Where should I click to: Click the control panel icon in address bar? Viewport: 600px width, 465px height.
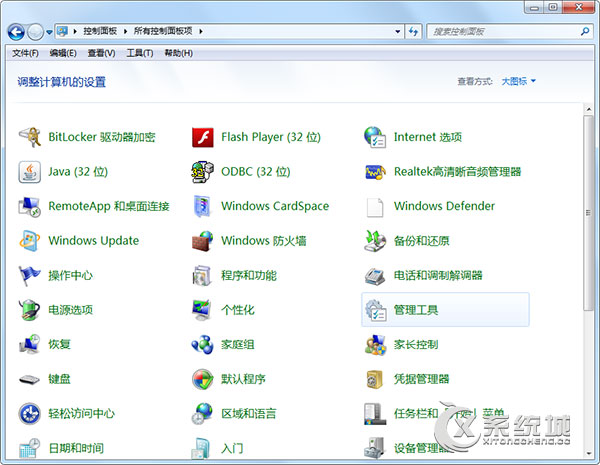point(62,31)
